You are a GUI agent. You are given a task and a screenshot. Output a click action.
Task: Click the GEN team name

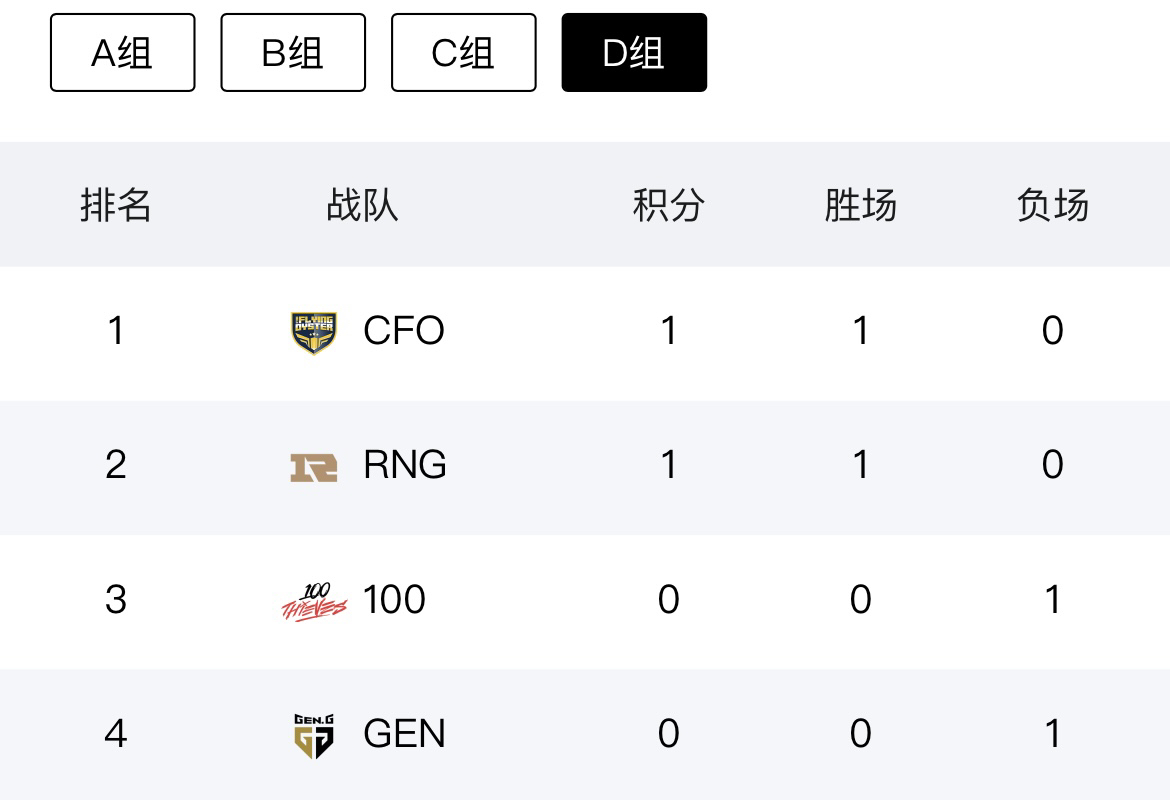[404, 734]
